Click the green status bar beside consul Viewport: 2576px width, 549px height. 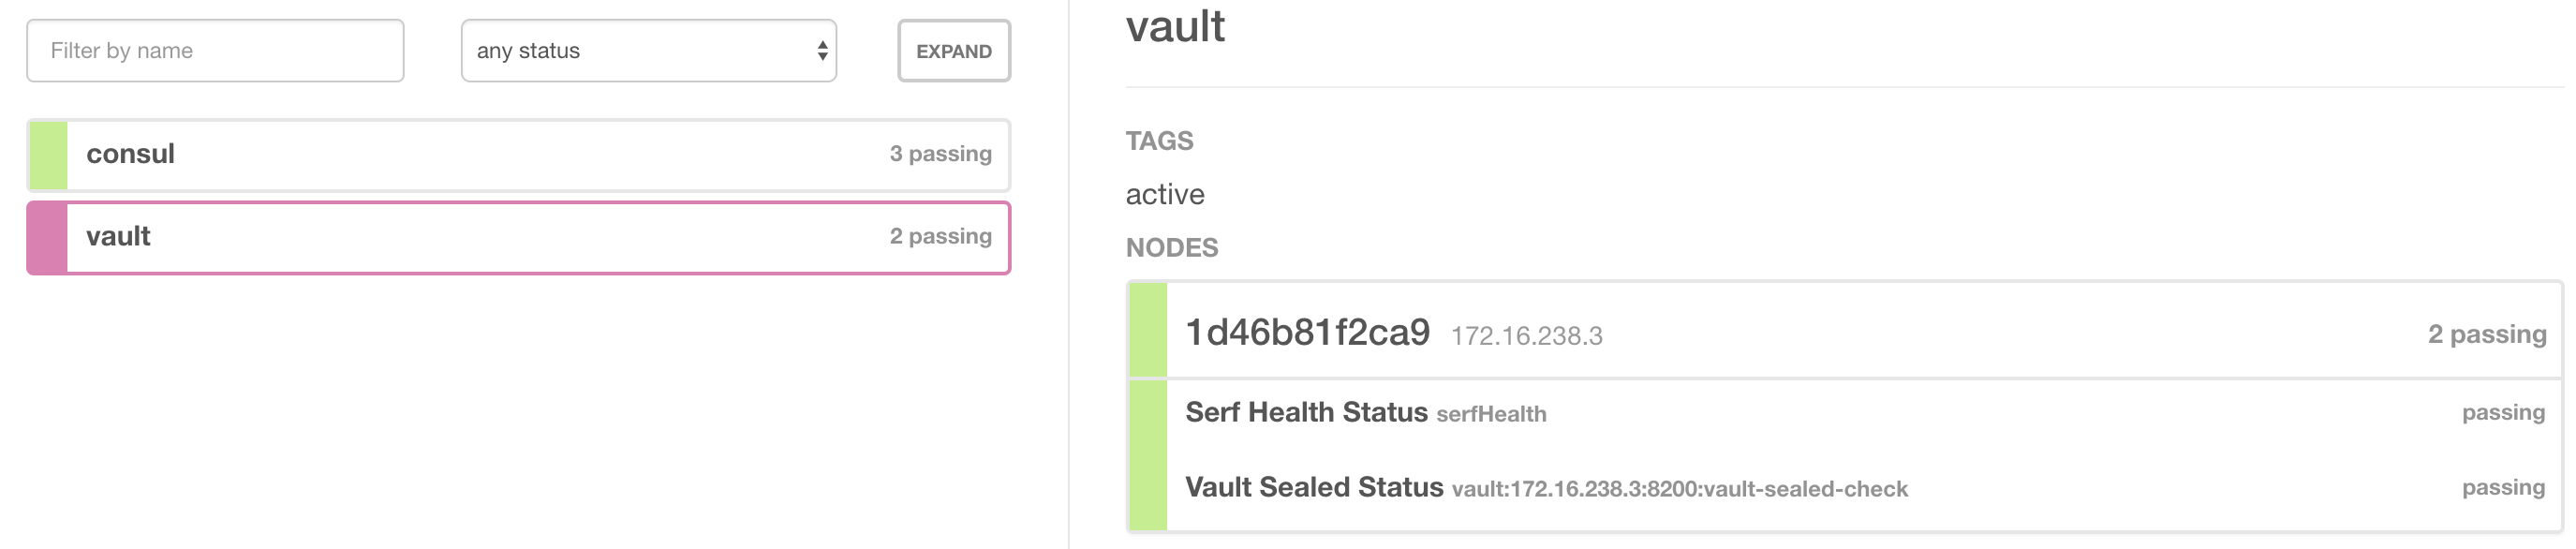tap(46, 154)
